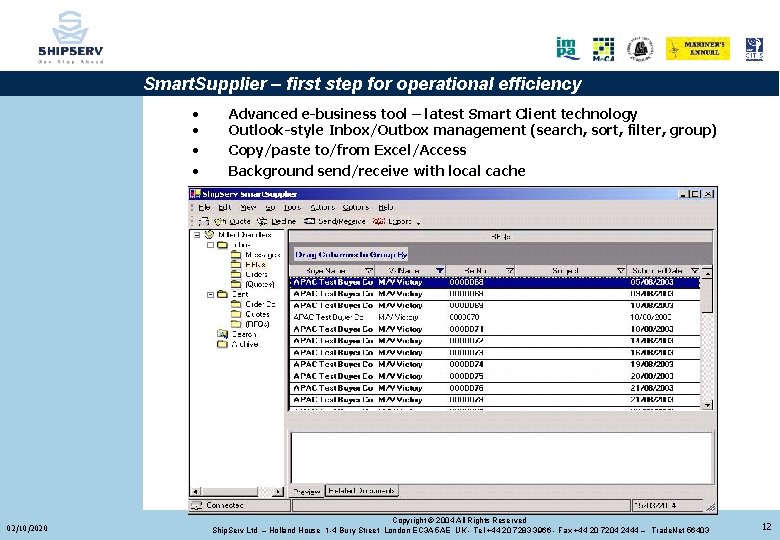The width and height of the screenshot is (780, 540).
Task: Click the Quote toolbar icon
Action: pyautogui.click(x=220, y=221)
